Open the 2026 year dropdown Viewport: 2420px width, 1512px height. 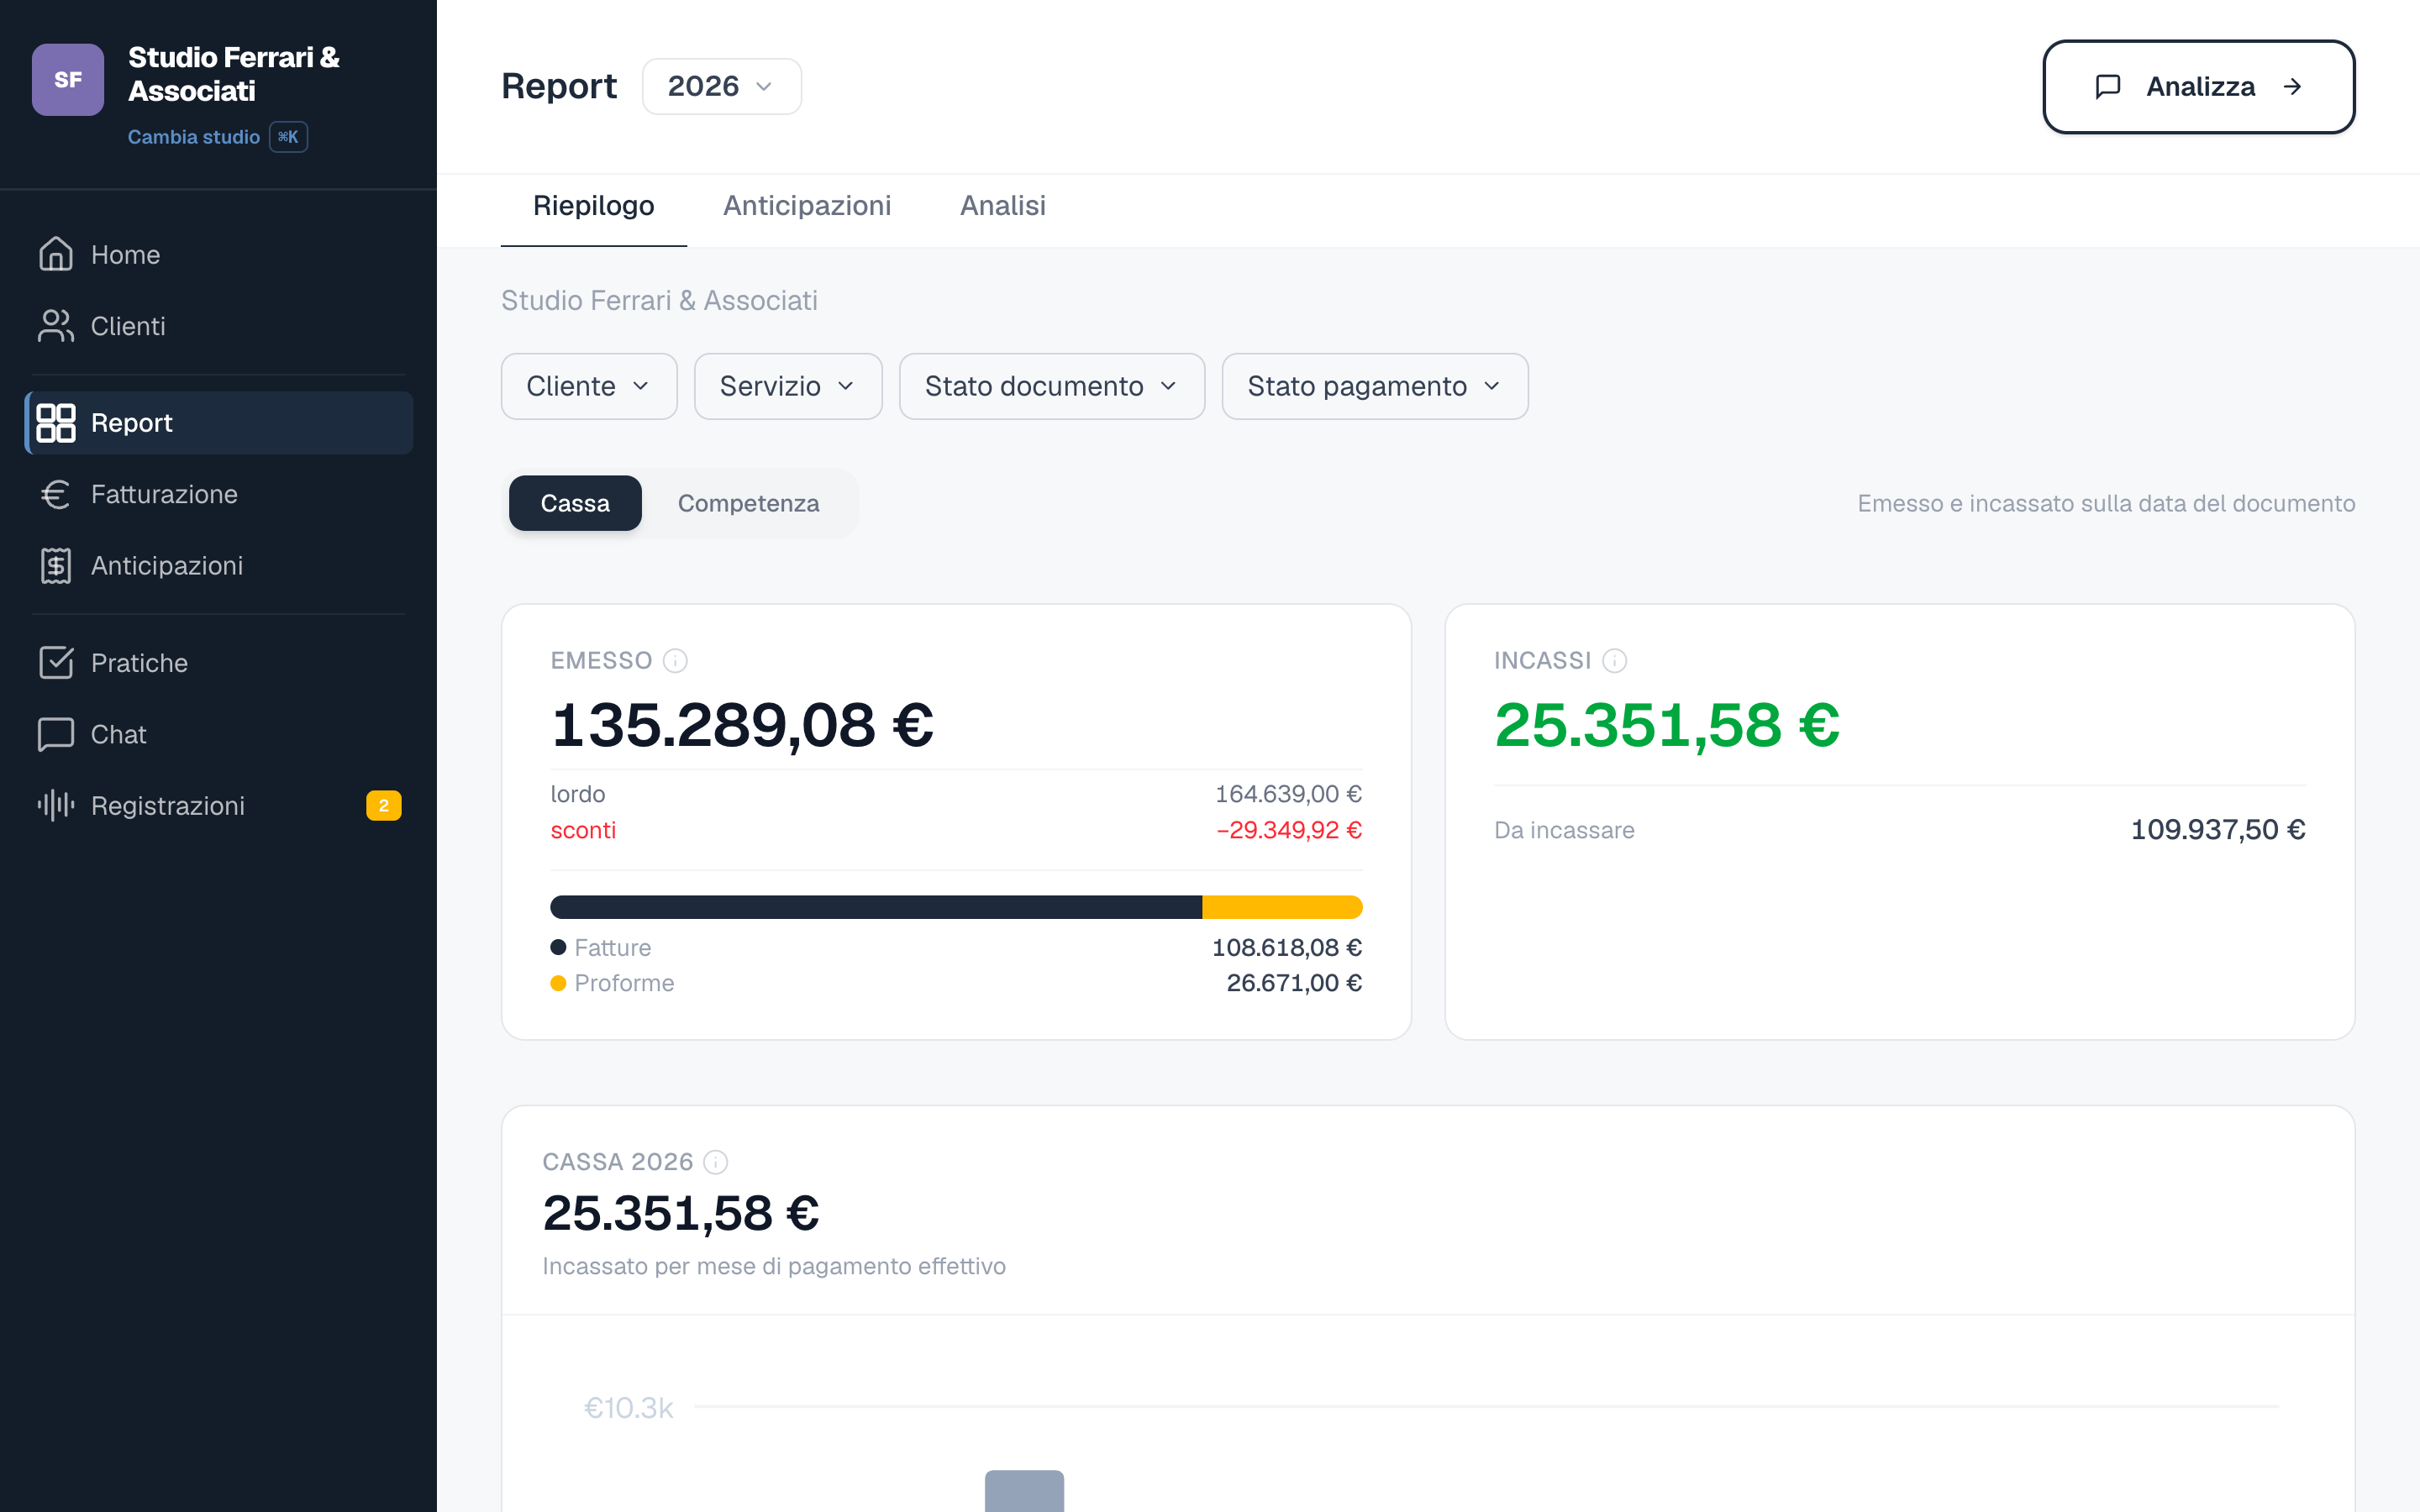coord(721,87)
